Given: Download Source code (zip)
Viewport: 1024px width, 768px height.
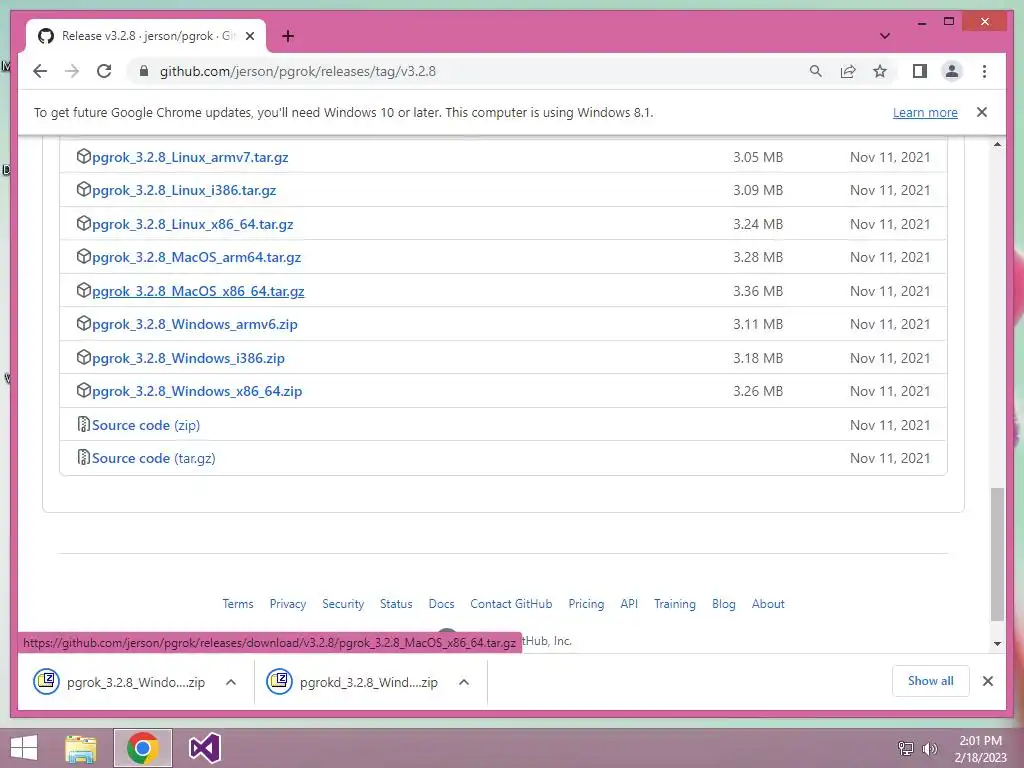Looking at the screenshot, I should pos(146,425).
